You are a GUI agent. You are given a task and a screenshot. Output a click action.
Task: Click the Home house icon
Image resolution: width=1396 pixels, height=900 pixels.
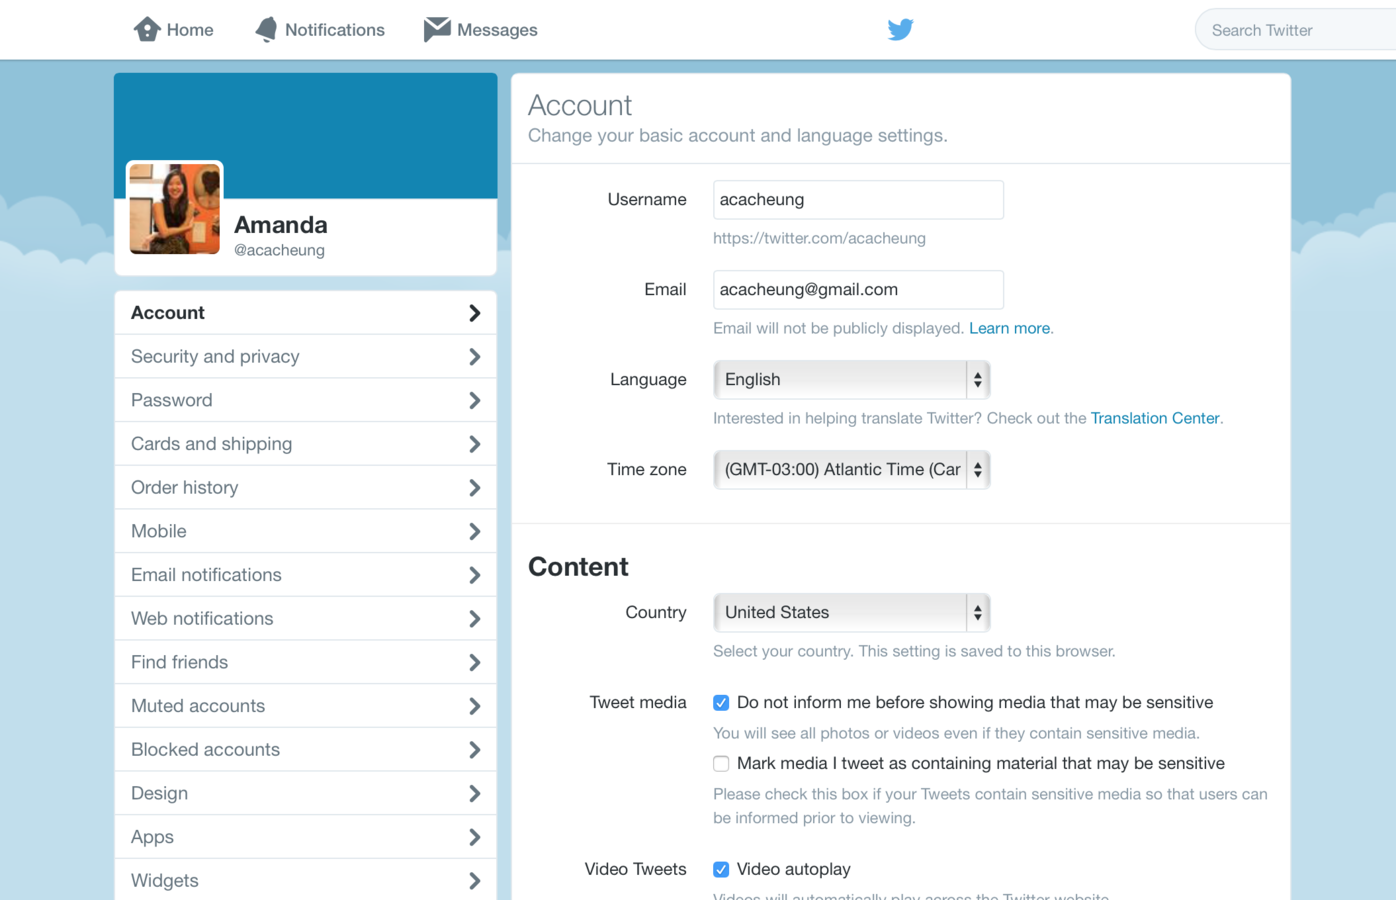(147, 29)
